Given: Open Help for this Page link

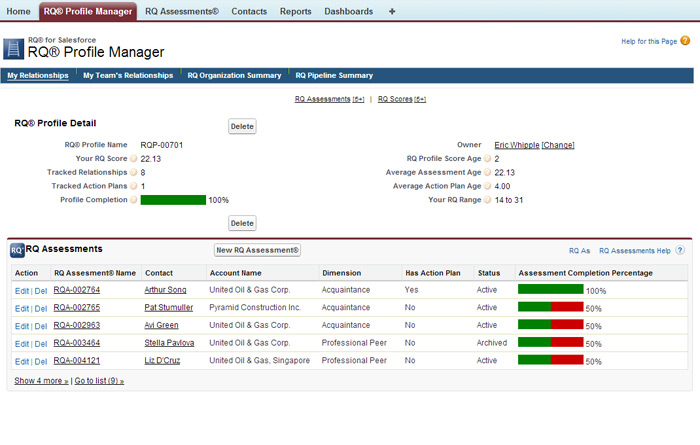Looking at the screenshot, I should pyautogui.click(x=649, y=42).
